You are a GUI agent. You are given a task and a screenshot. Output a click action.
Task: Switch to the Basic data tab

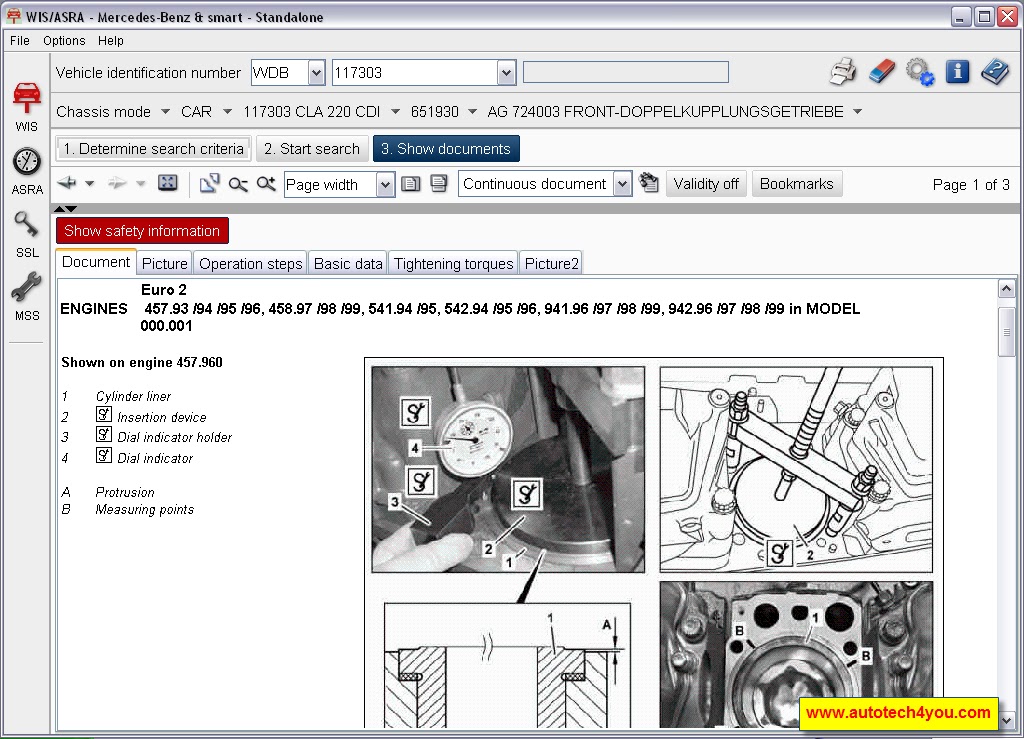point(348,263)
